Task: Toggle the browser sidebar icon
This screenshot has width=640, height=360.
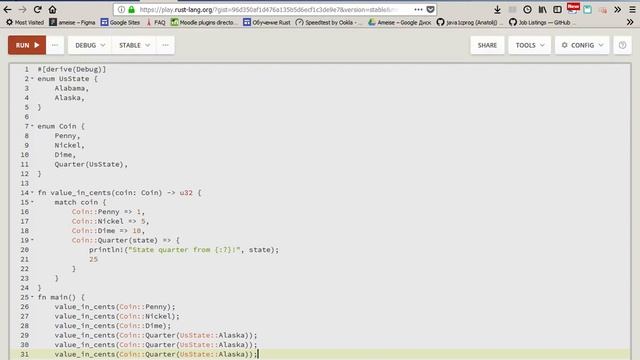Action: pyautogui.click(x=557, y=9)
